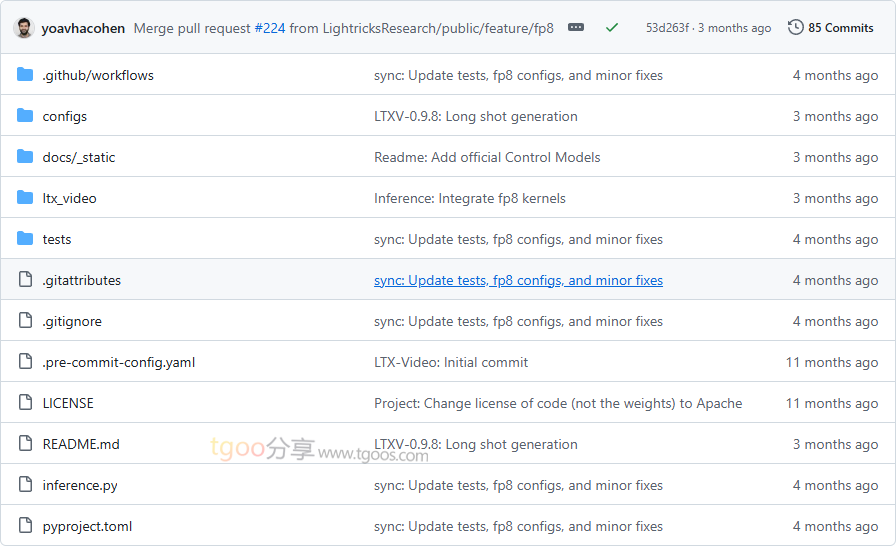Click the commit history clock icon
The image size is (896, 546).
click(x=796, y=28)
